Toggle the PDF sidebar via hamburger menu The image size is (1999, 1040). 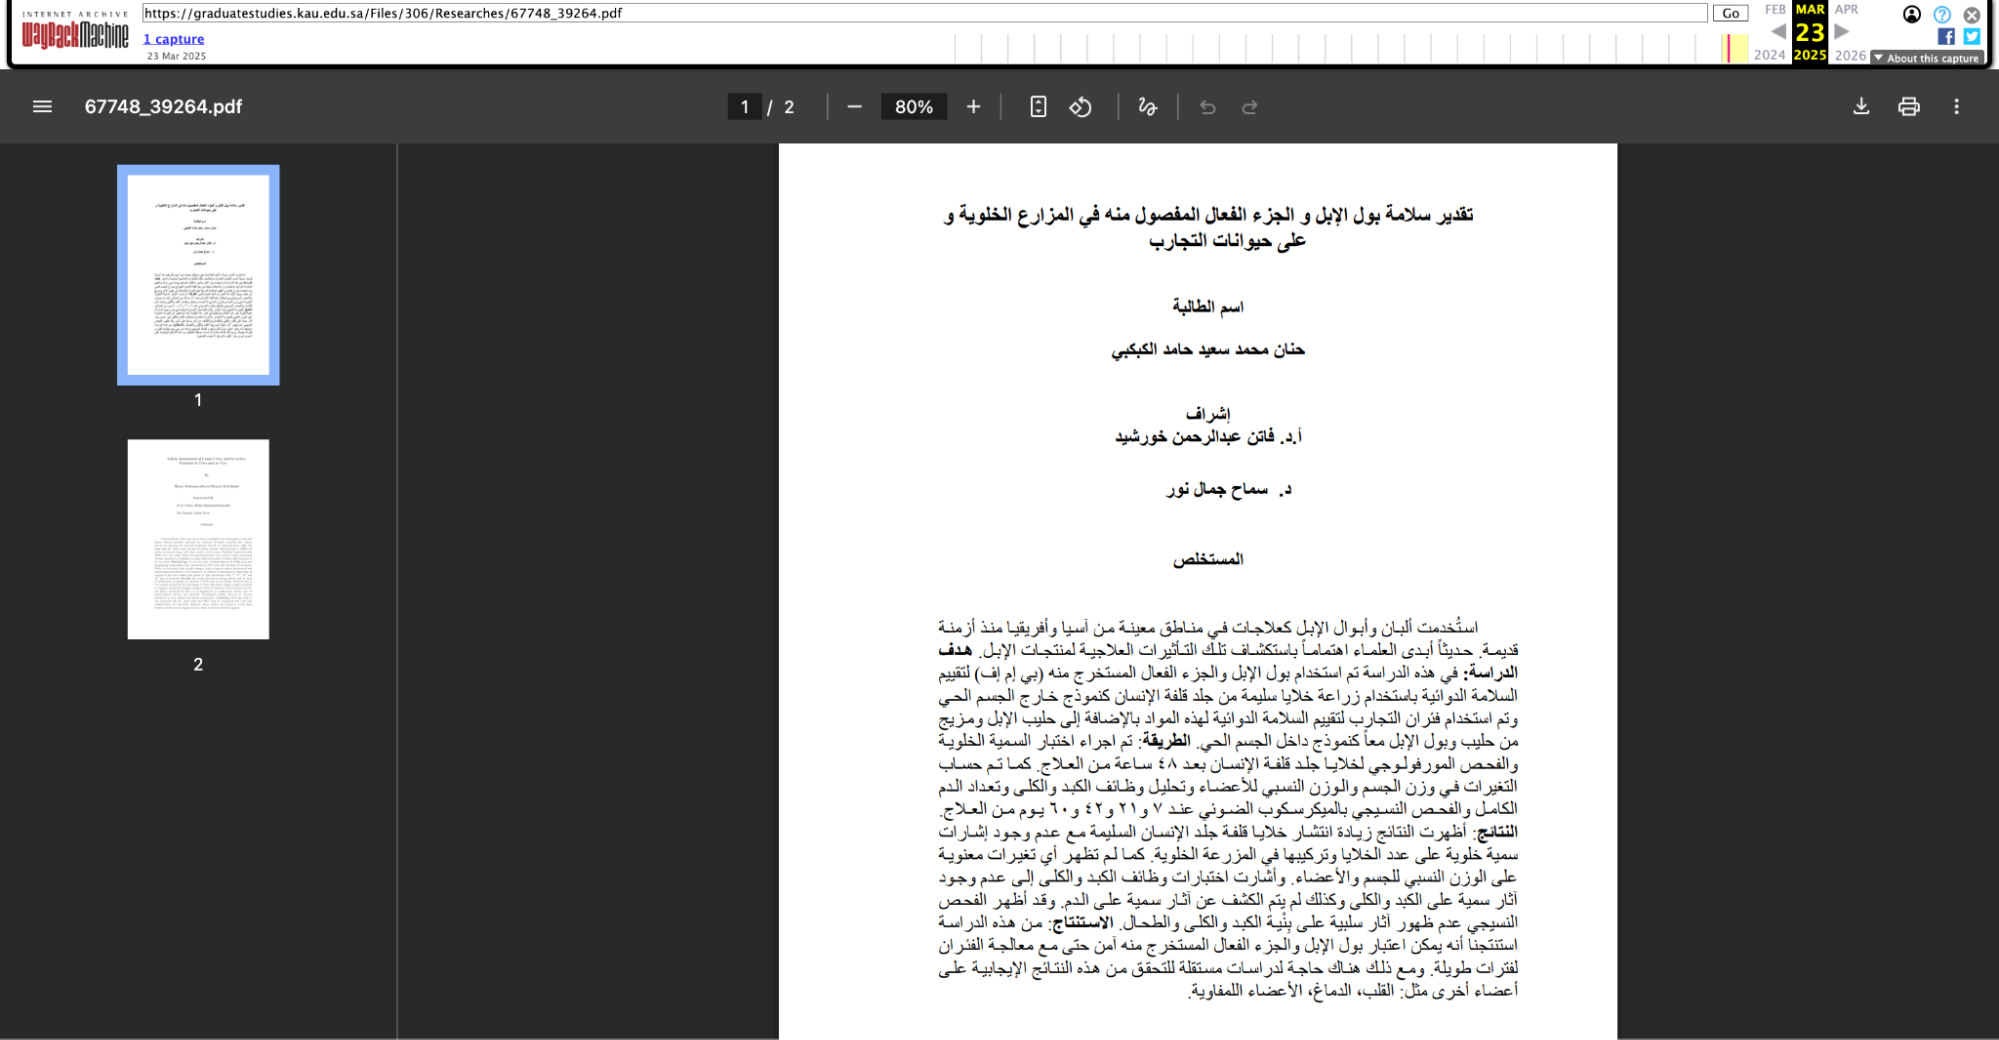coord(42,106)
